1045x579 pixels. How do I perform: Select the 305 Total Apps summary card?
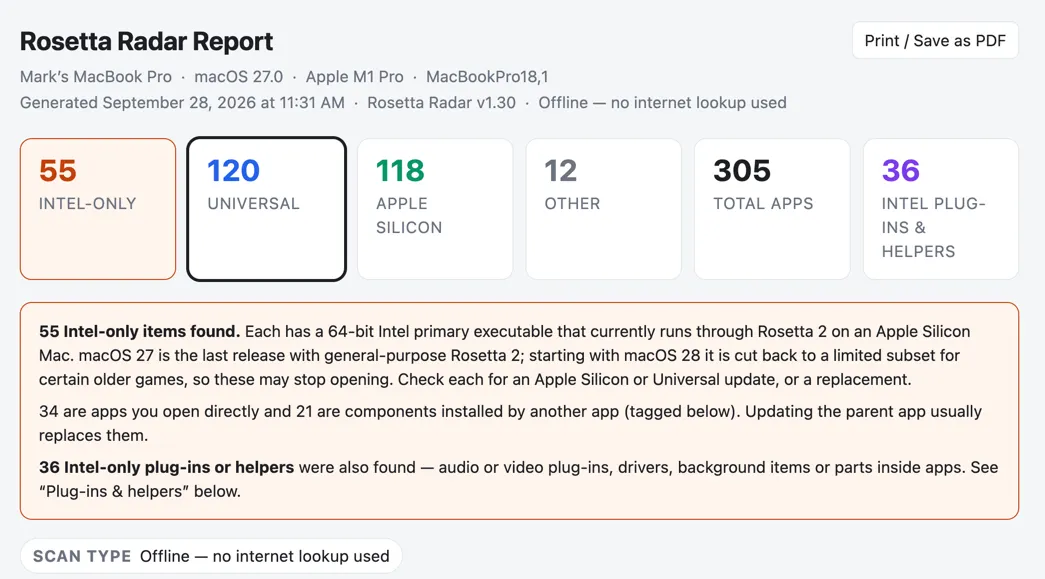tap(772, 209)
